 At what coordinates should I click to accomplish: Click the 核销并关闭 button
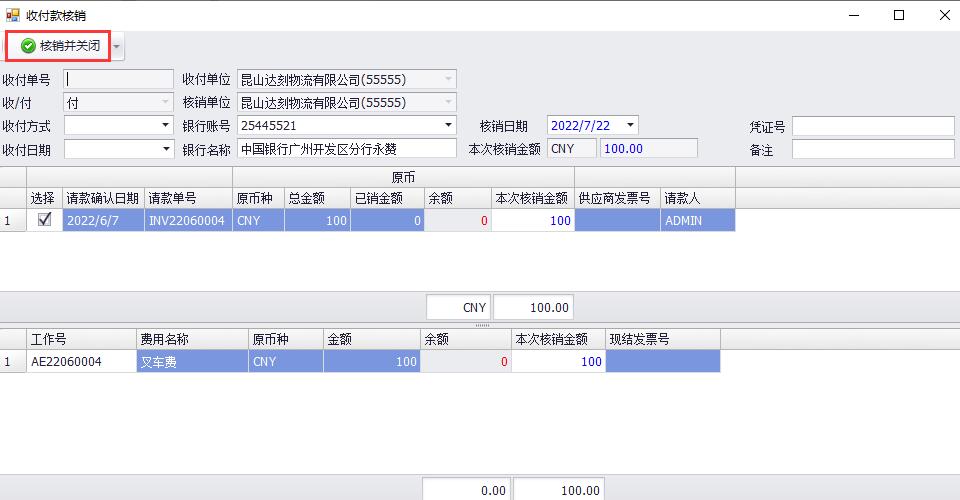[60, 46]
